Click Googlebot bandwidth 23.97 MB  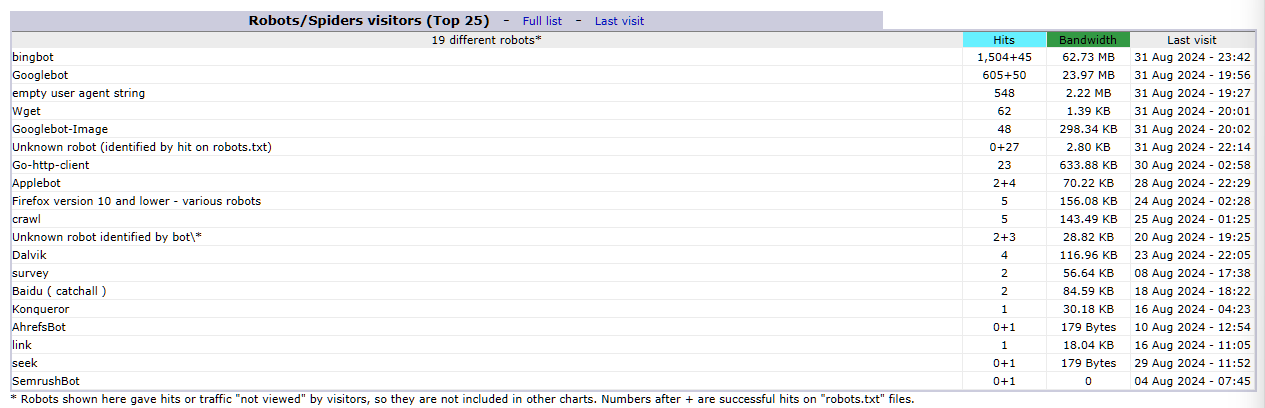pyautogui.click(x=1088, y=75)
